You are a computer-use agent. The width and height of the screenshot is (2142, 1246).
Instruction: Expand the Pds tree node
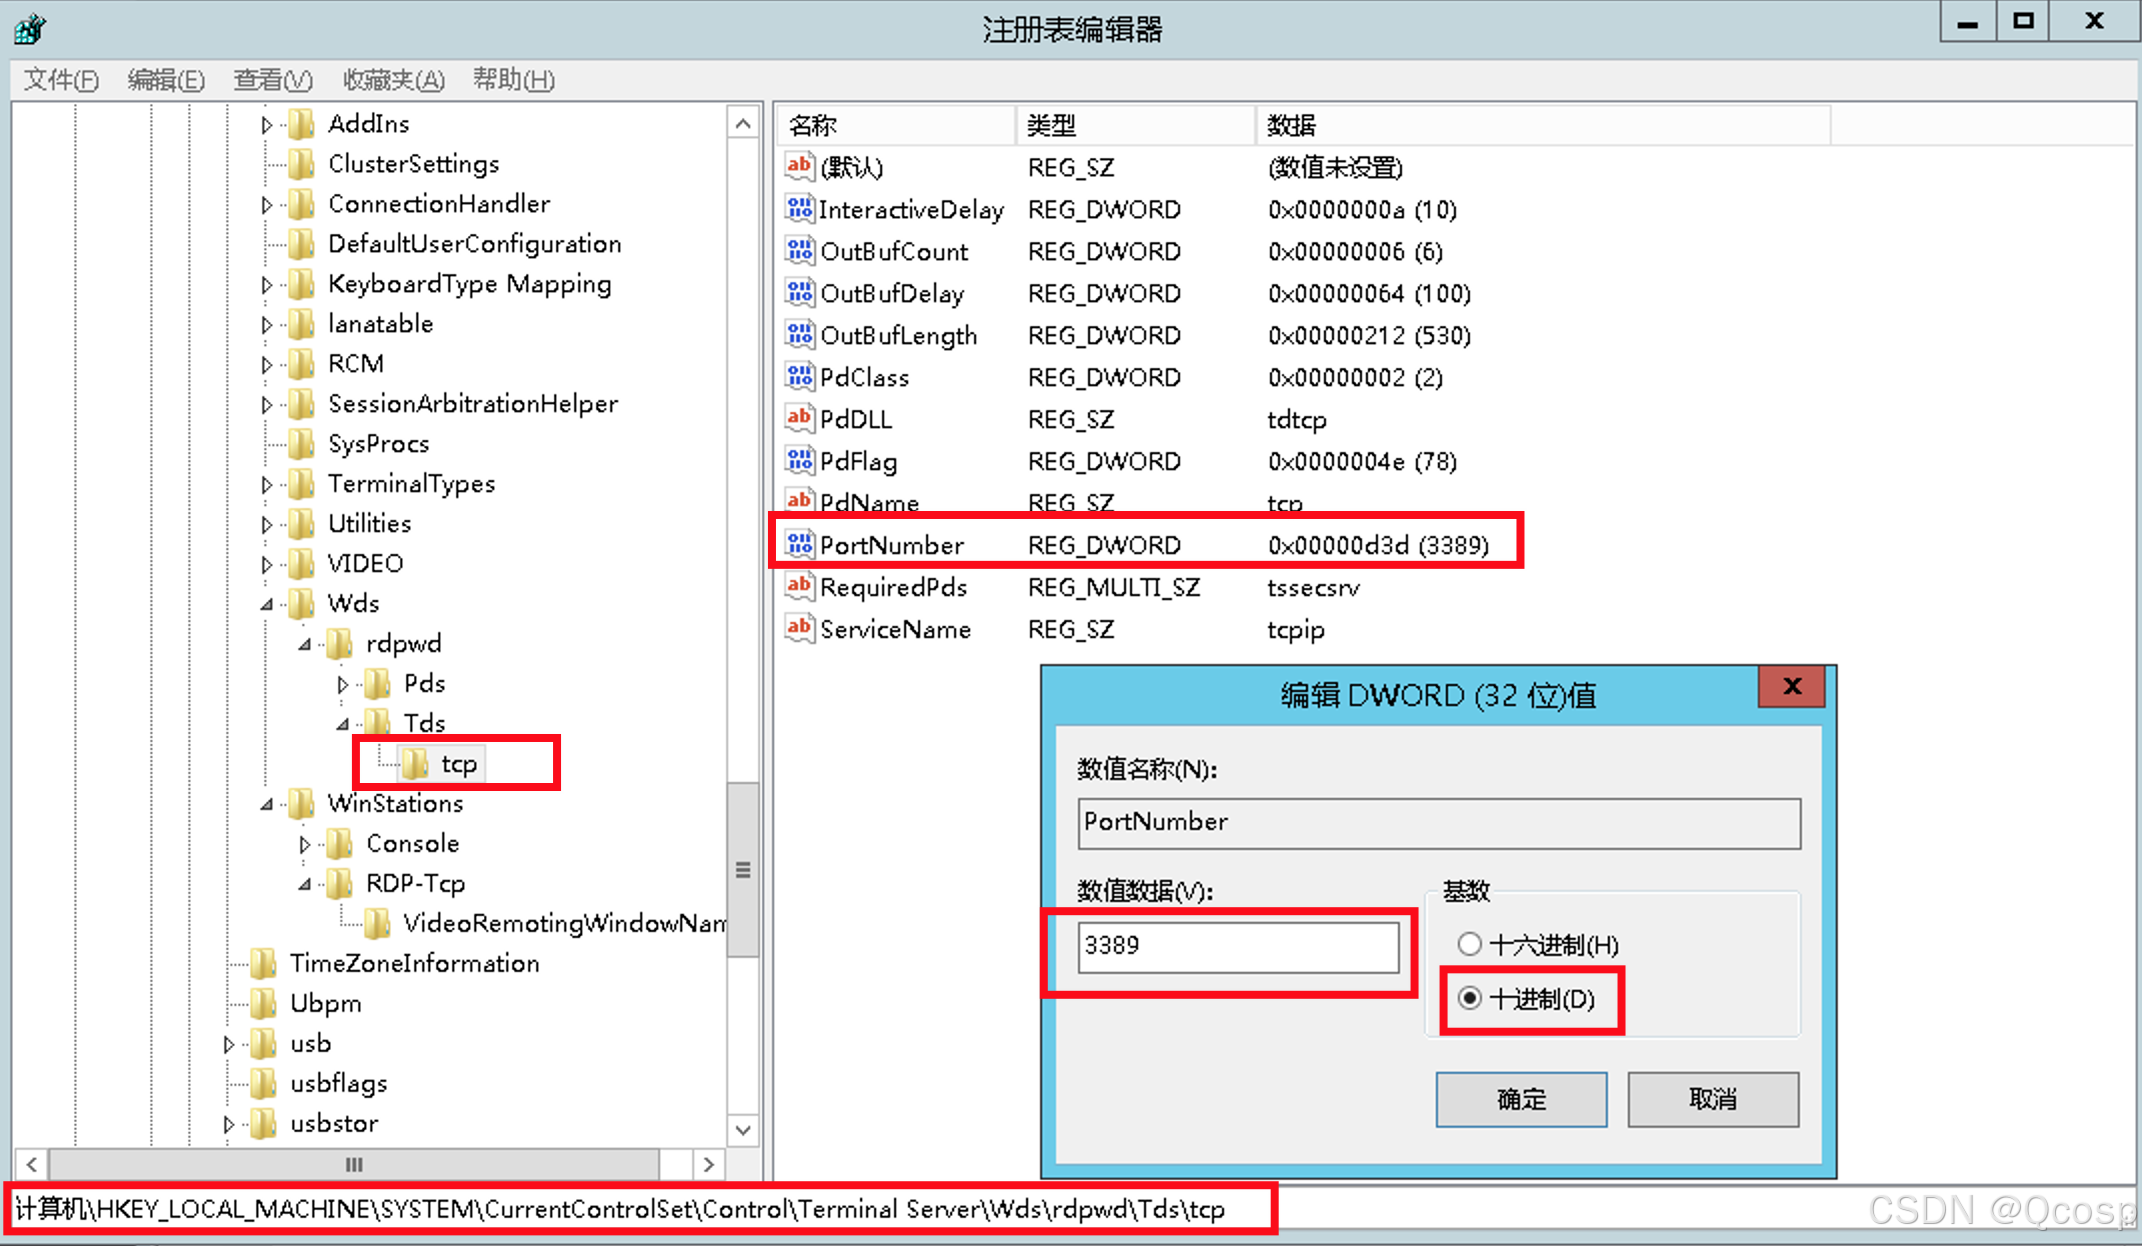coord(343,685)
